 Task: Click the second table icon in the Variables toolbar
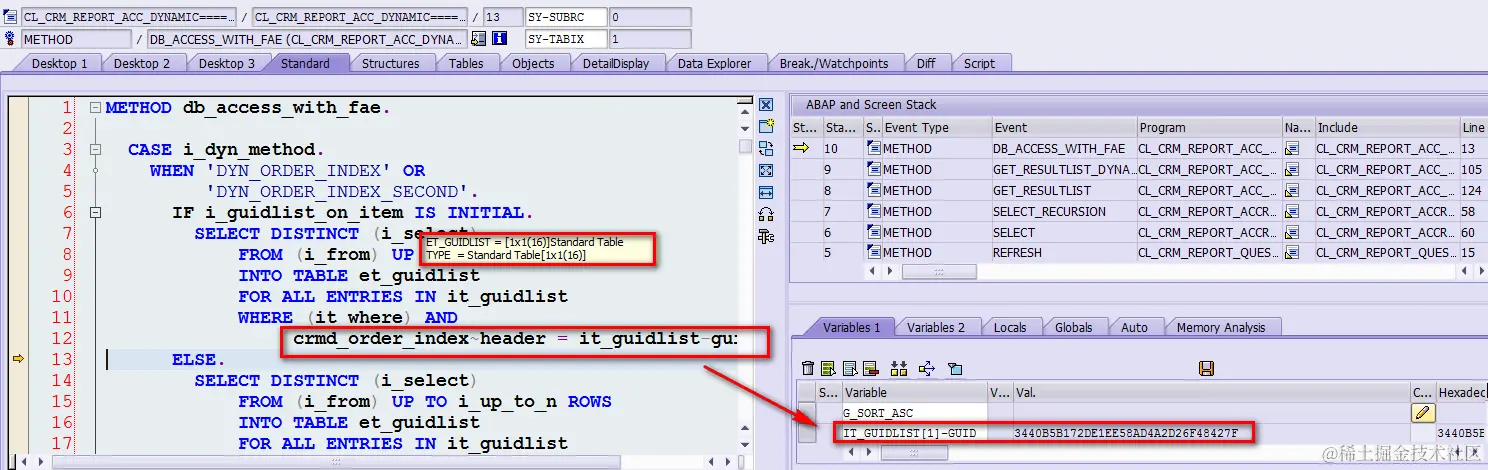[x=828, y=369]
